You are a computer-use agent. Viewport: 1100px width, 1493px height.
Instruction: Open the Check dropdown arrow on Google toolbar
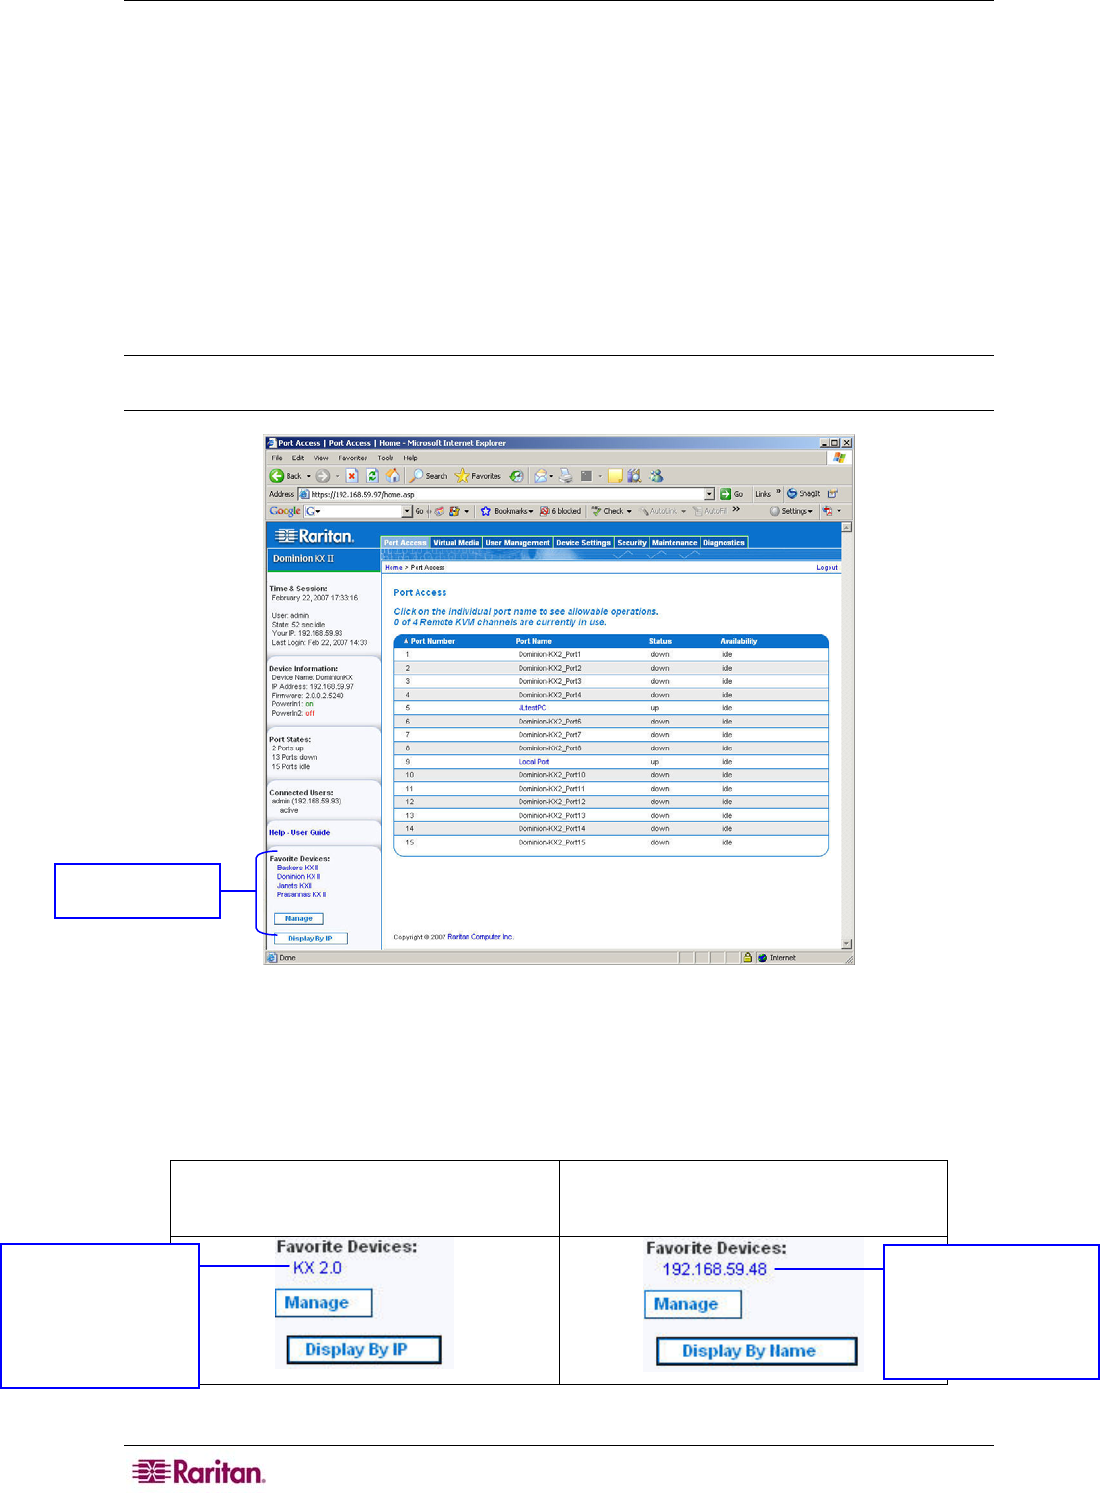(629, 511)
